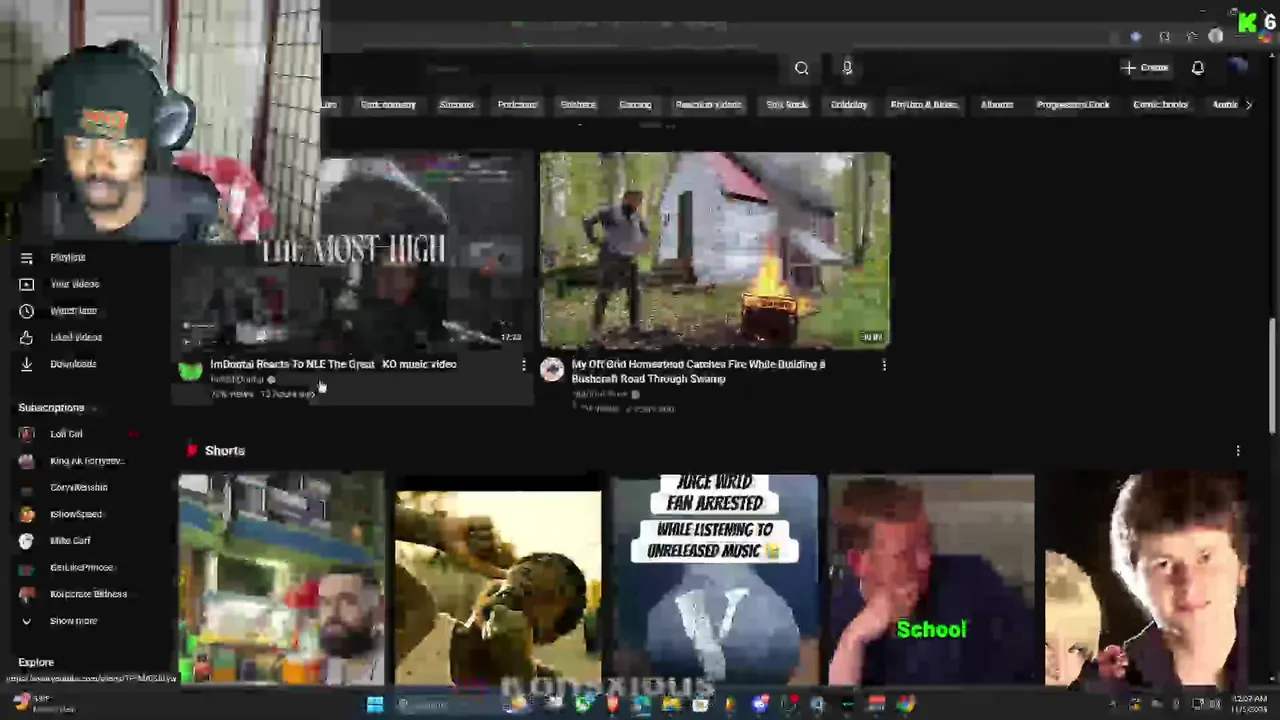Open the Shorts shelf options menu
Image resolution: width=1280 pixels, height=720 pixels.
[x=1238, y=451]
